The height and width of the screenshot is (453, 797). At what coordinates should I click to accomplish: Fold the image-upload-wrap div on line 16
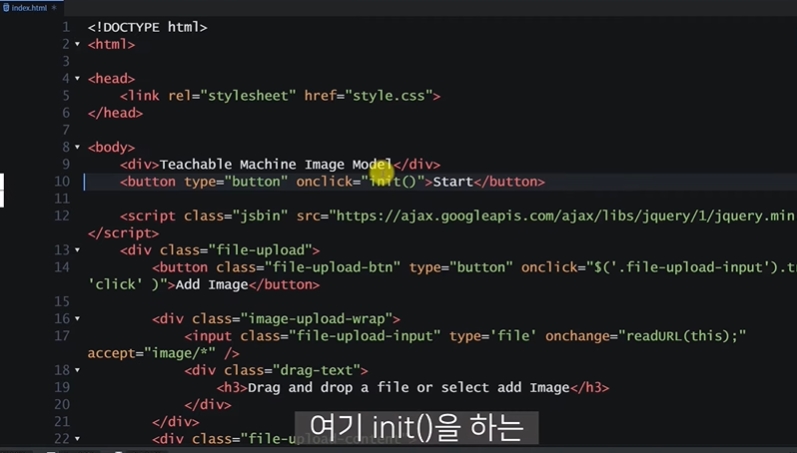pyautogui.click(x=77, y=319)
